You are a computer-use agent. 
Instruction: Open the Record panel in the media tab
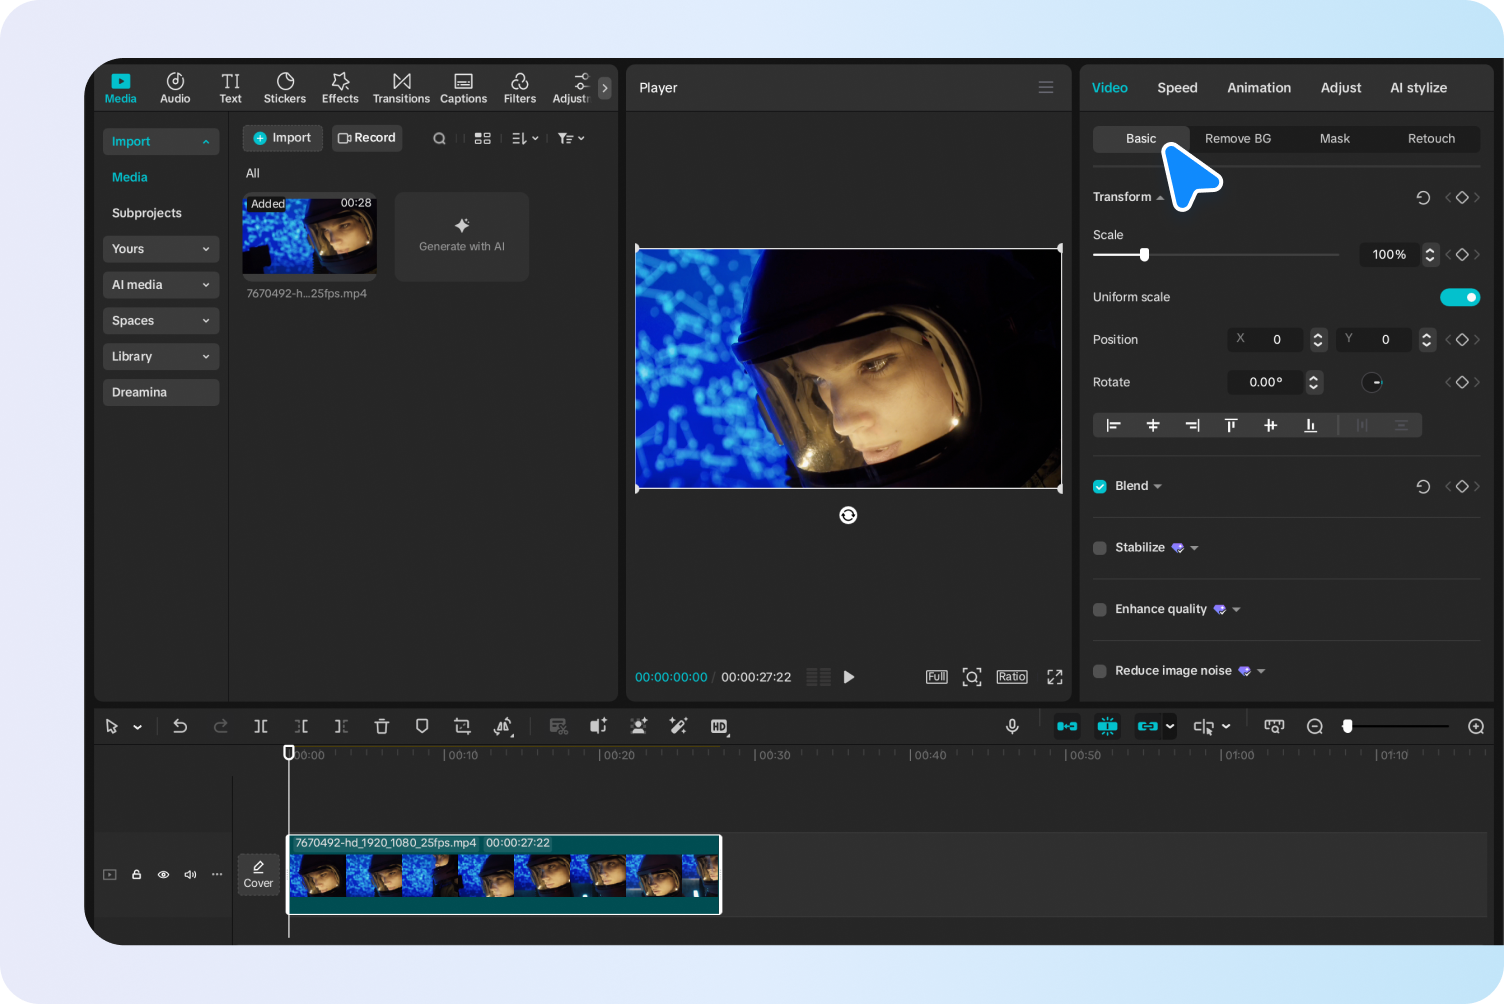[x=367, y=137]
